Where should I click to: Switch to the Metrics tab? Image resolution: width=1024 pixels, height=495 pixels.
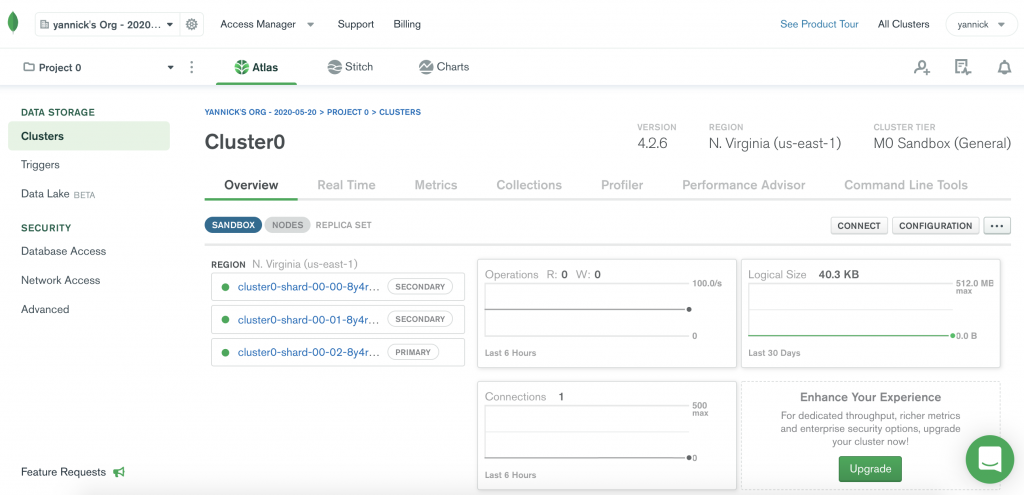point(436,185)
